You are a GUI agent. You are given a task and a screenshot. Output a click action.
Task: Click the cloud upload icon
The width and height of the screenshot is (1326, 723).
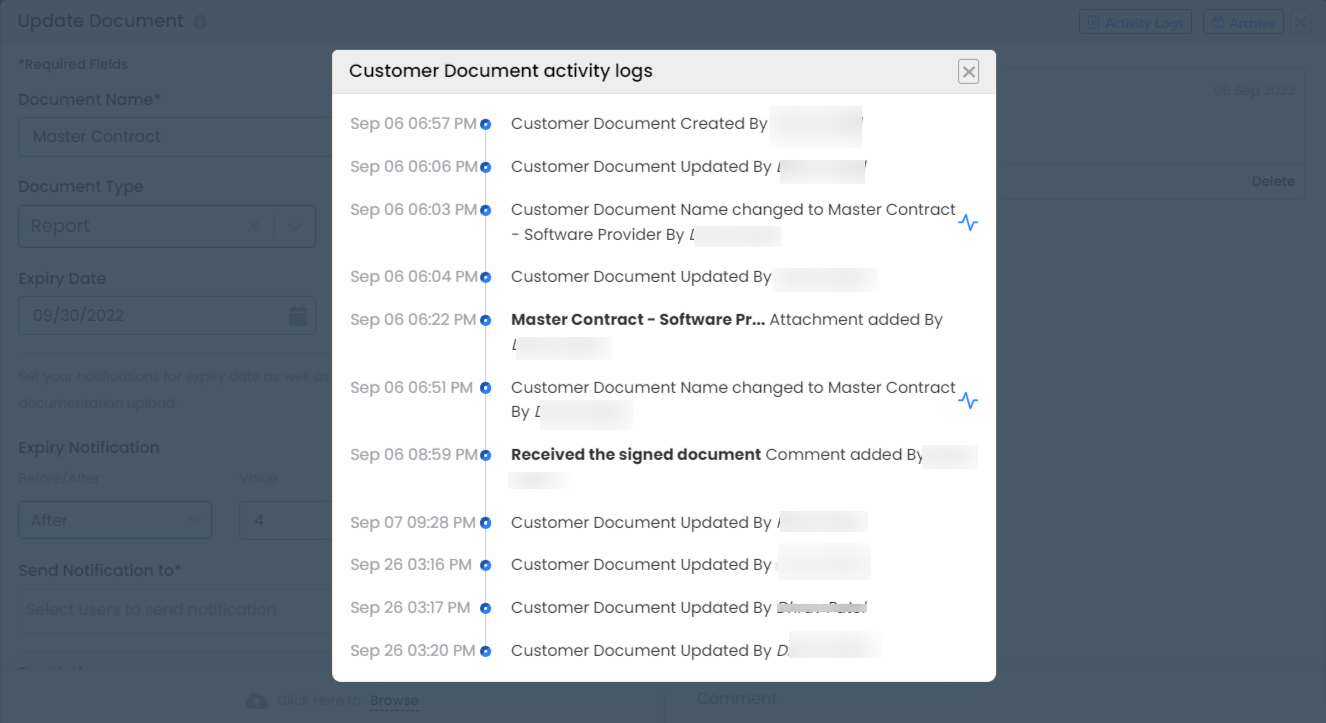click(x=257, y=700)
